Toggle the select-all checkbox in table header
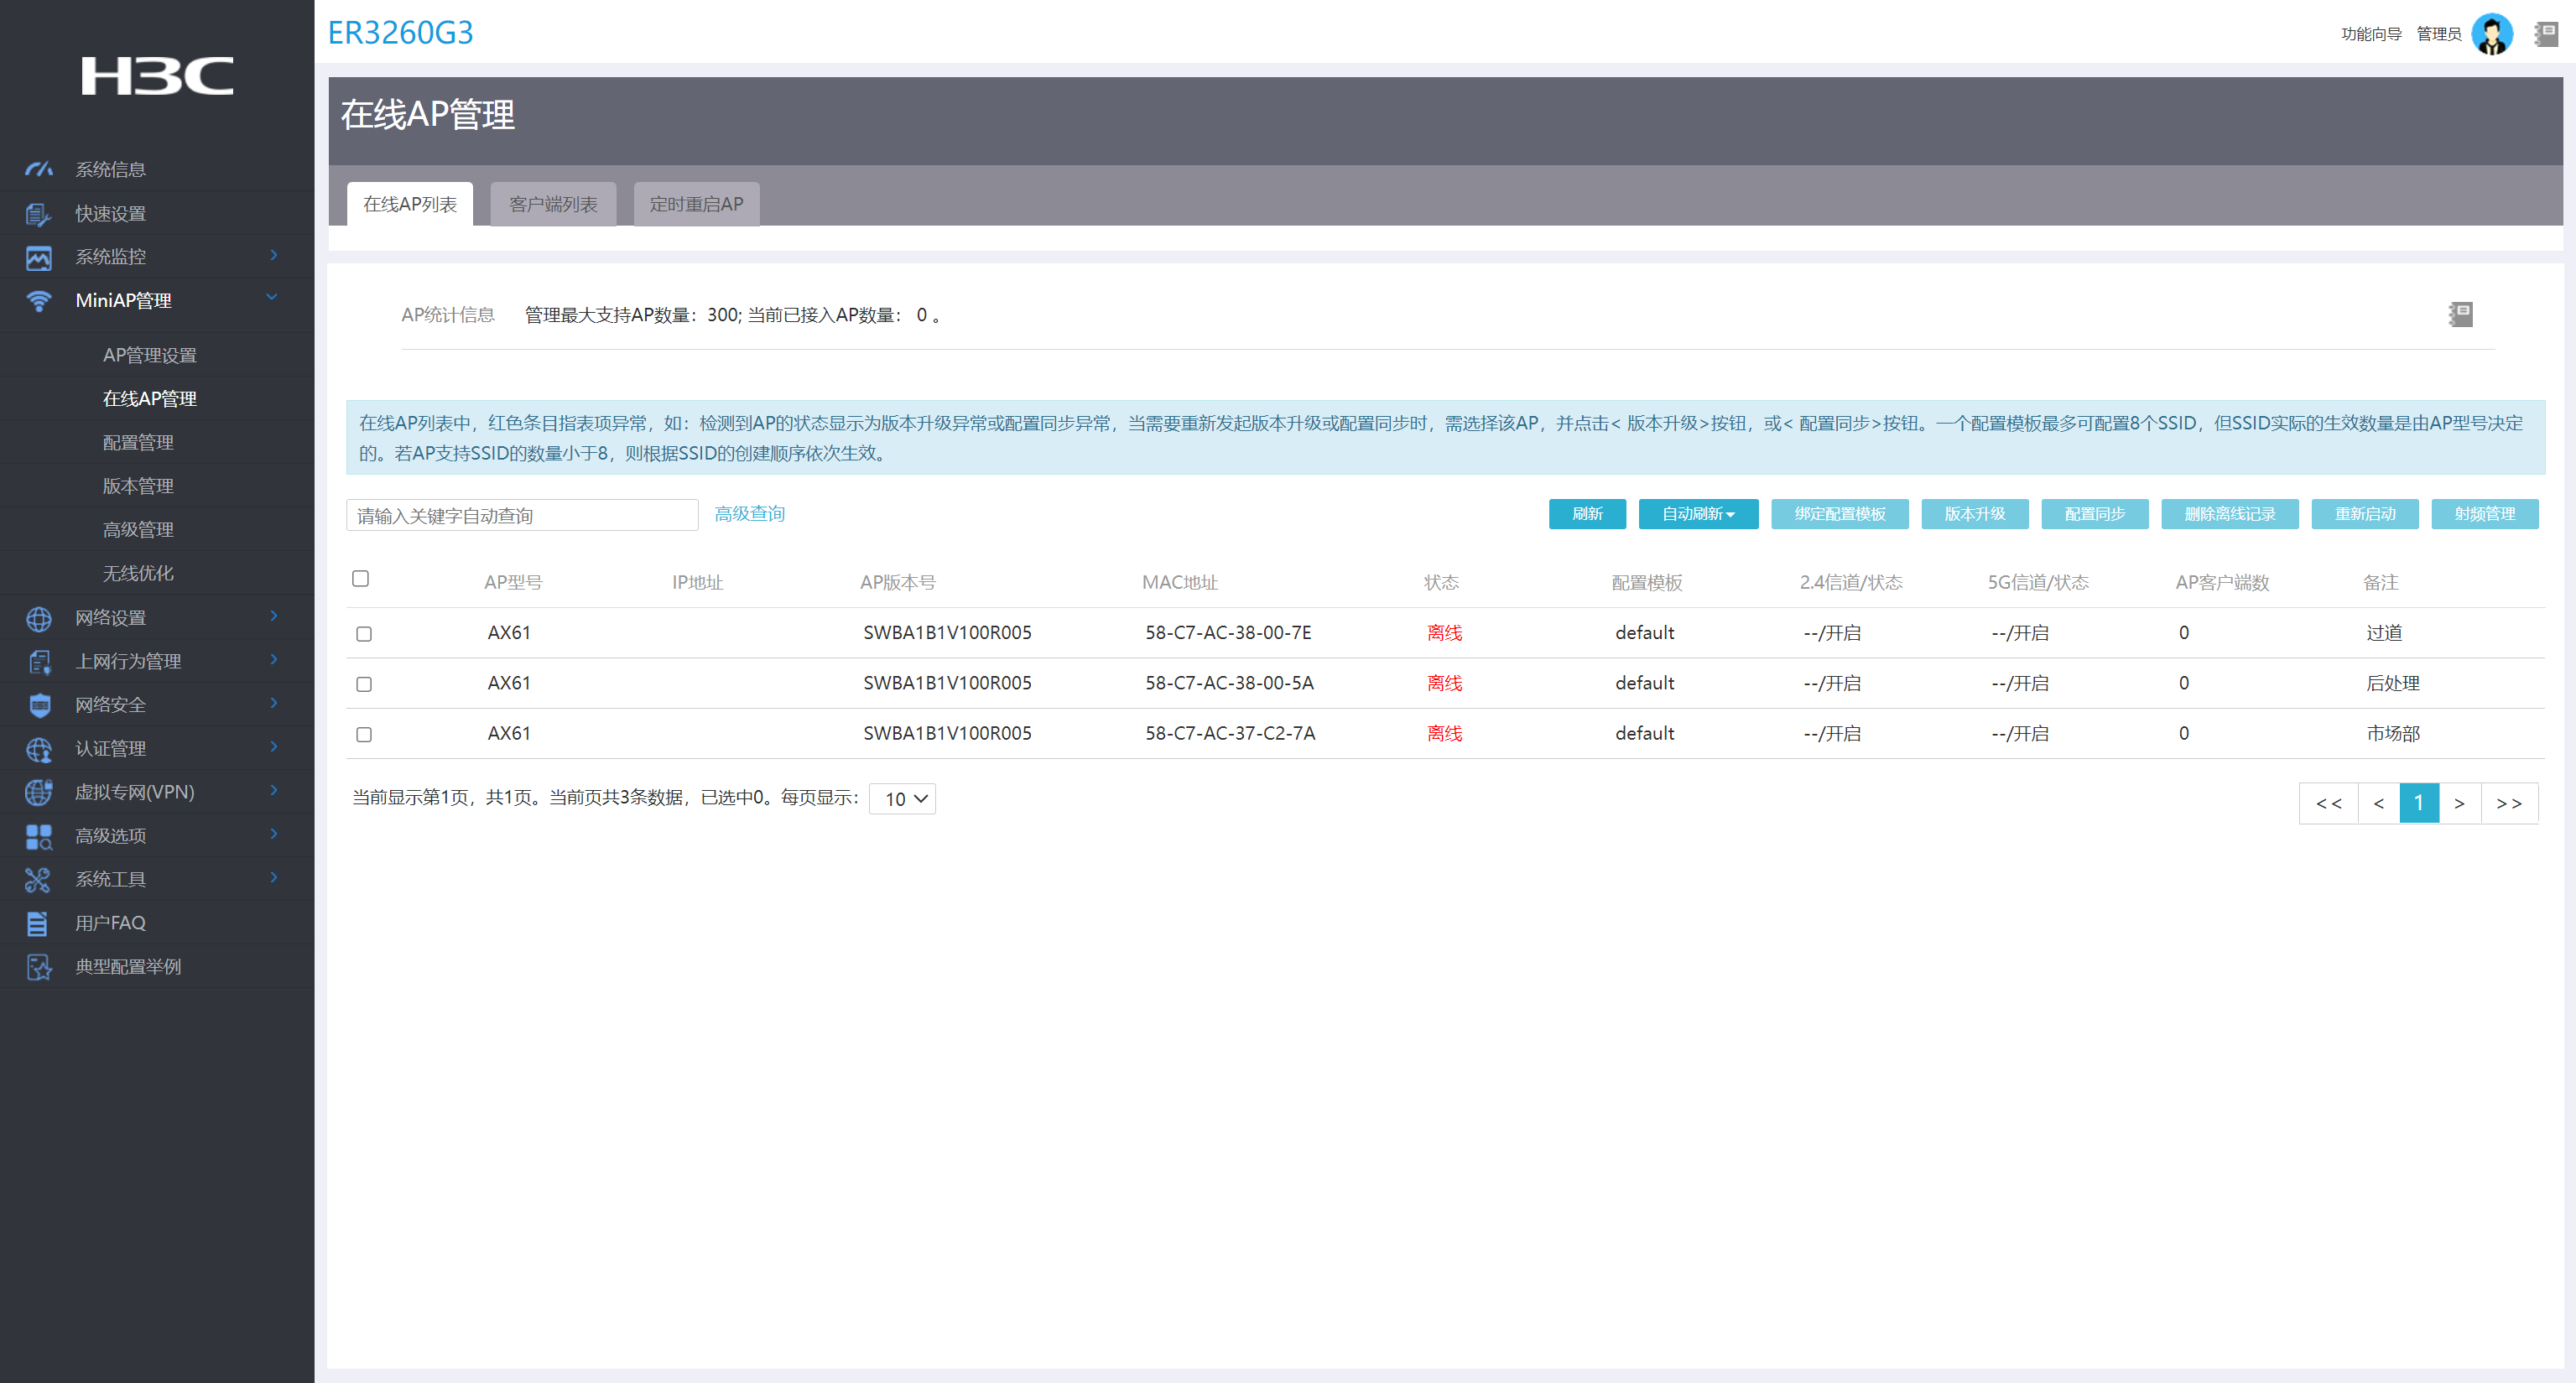The image size is (2576, 1383). 361,579
